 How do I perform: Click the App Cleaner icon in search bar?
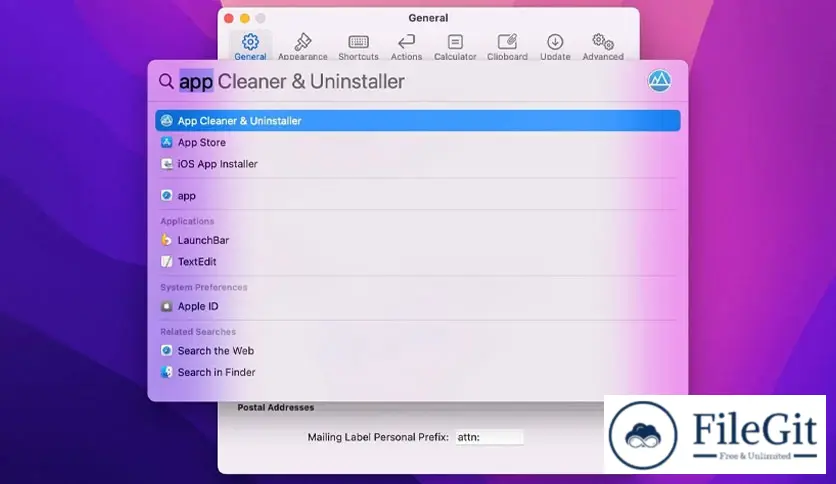(x=660, y=81)
